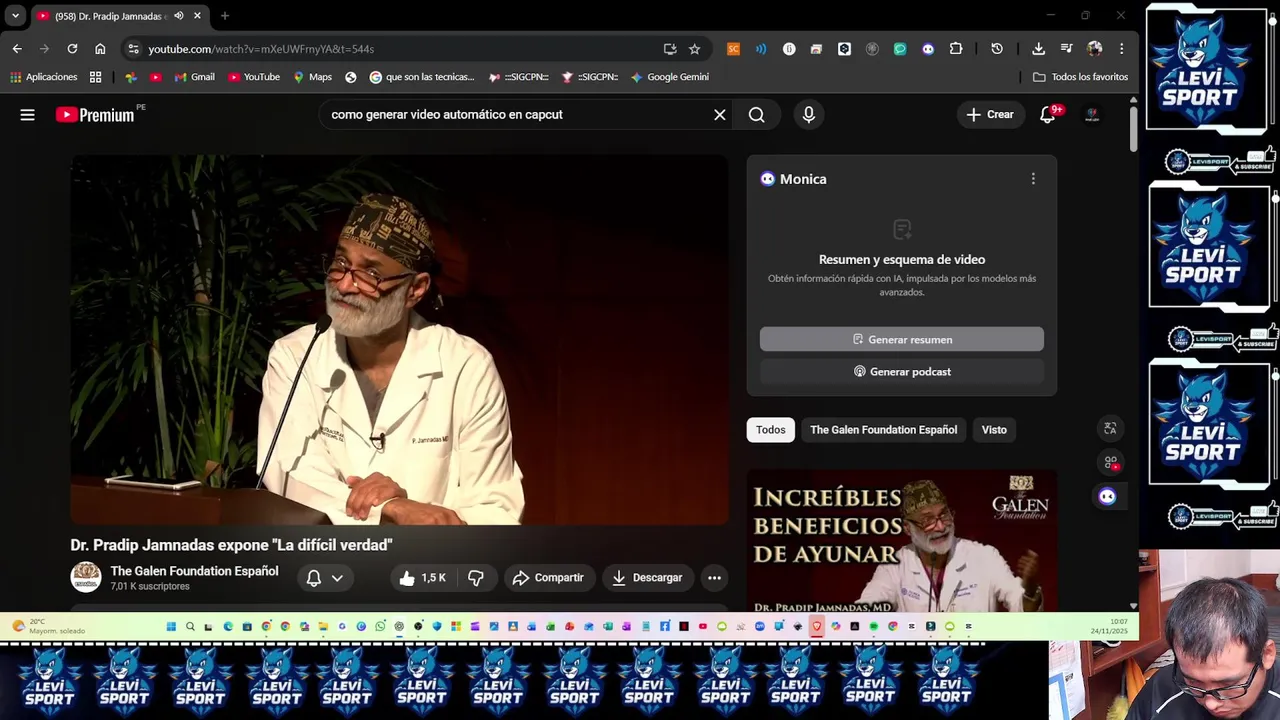Start voice search with the microphone
Screen dimensions: 1280x720
click(x=809, y=115)
